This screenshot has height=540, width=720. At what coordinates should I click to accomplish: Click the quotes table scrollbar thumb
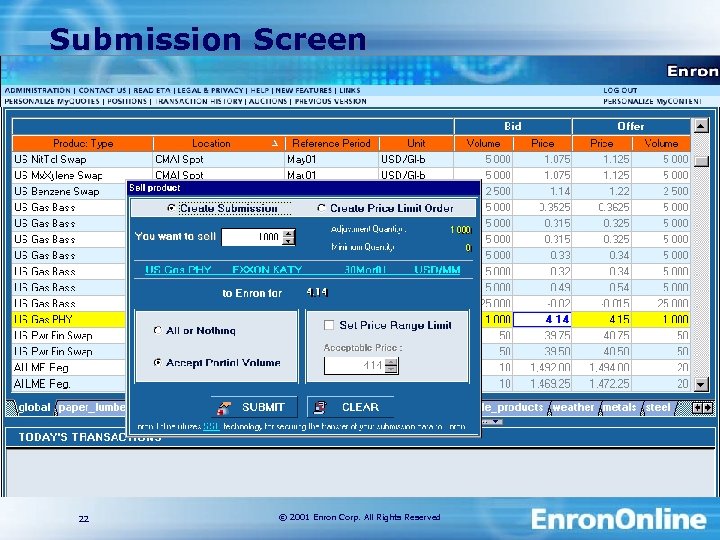[x=701, y=161]
